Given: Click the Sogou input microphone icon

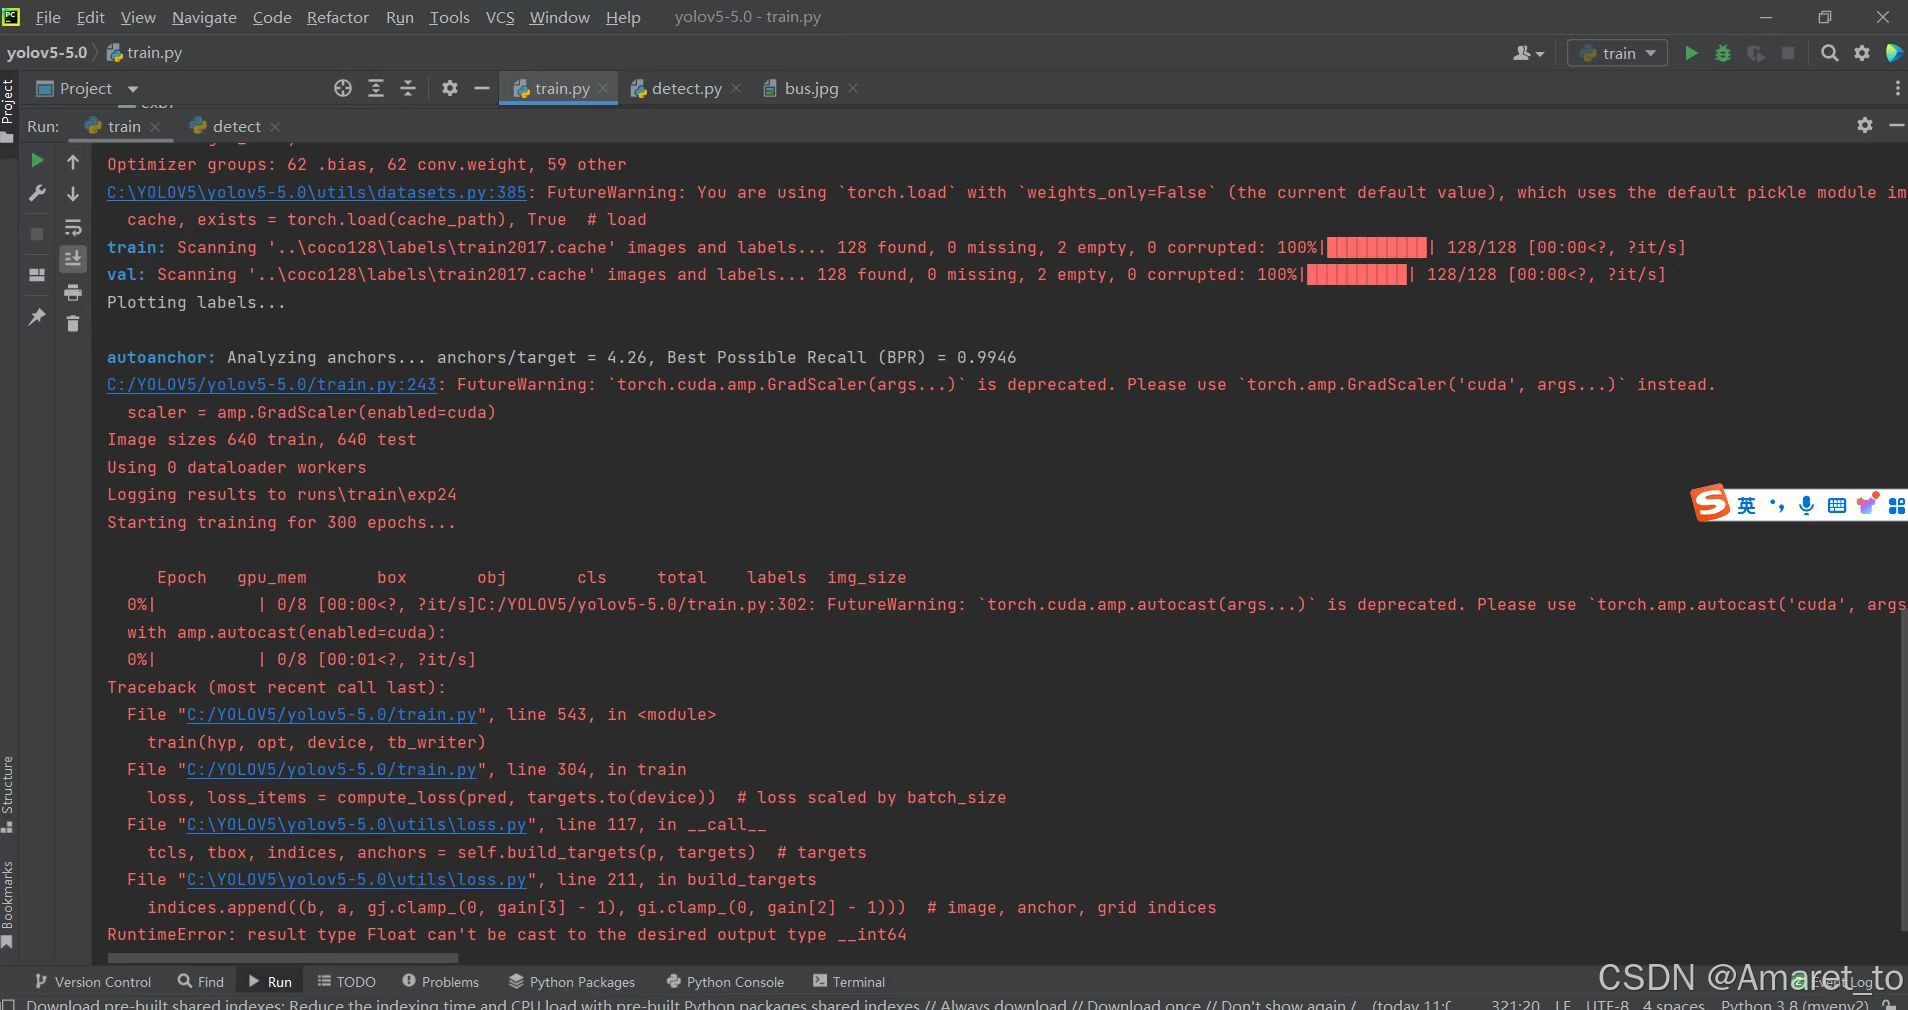Looking at the screenshot, I should 1806,505.
